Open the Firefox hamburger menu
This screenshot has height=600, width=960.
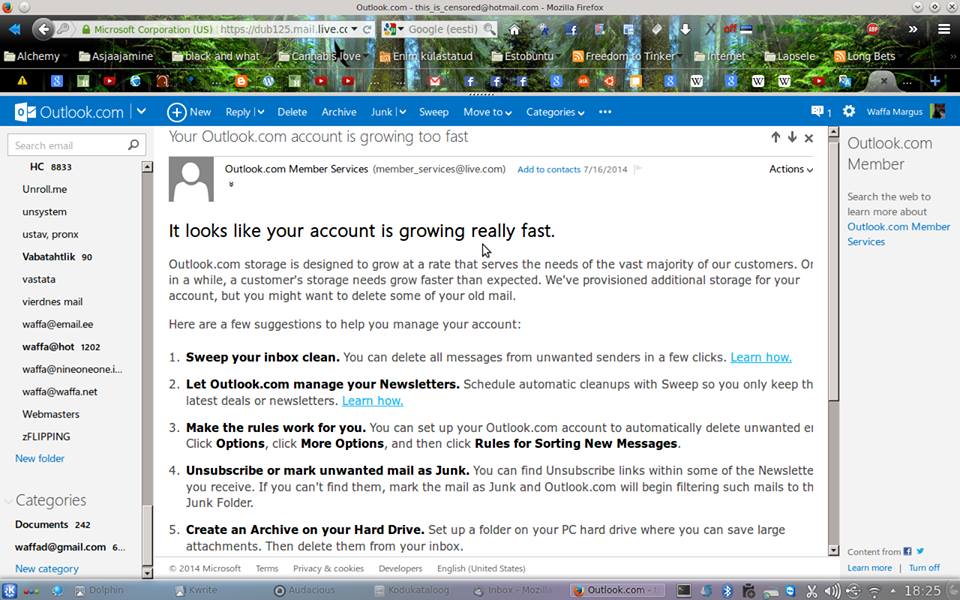[x=944, y=29]
